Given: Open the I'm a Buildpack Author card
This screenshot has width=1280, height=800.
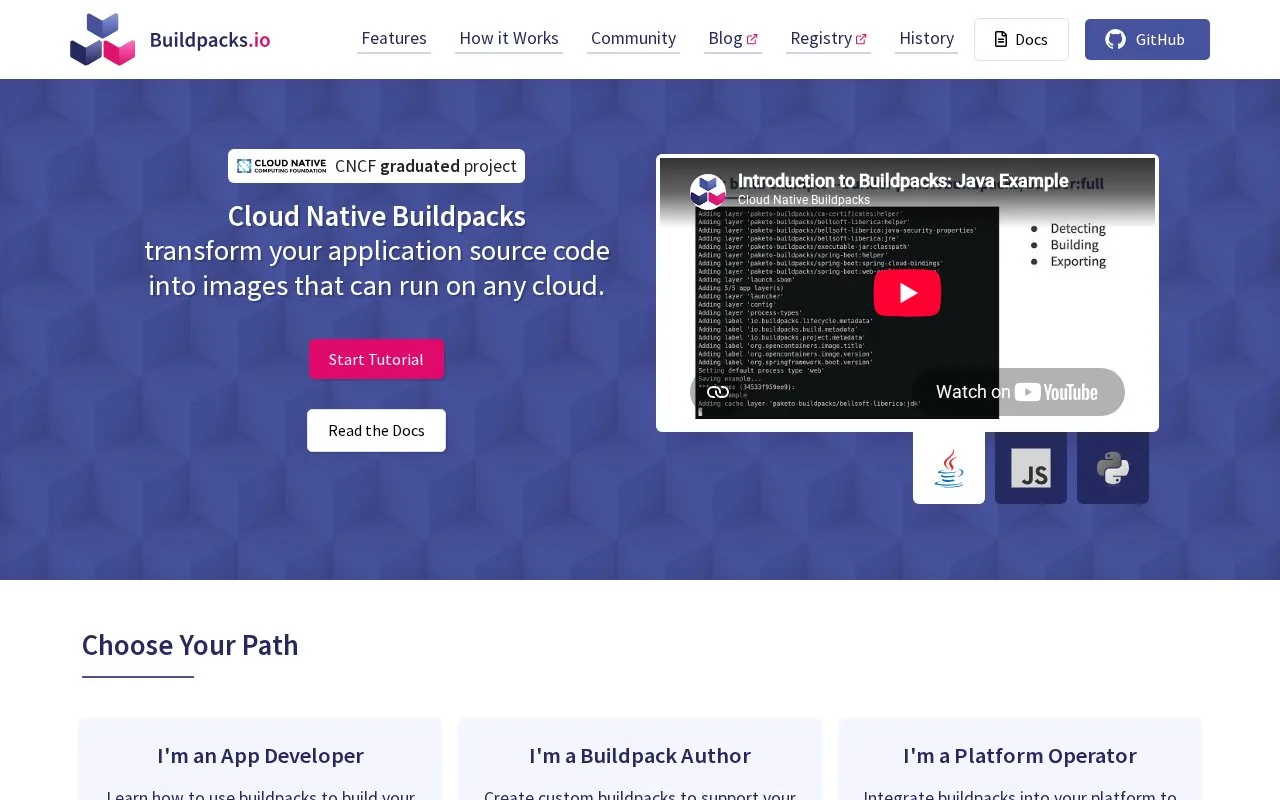Looking at the screenshot, I should point(640,759).
